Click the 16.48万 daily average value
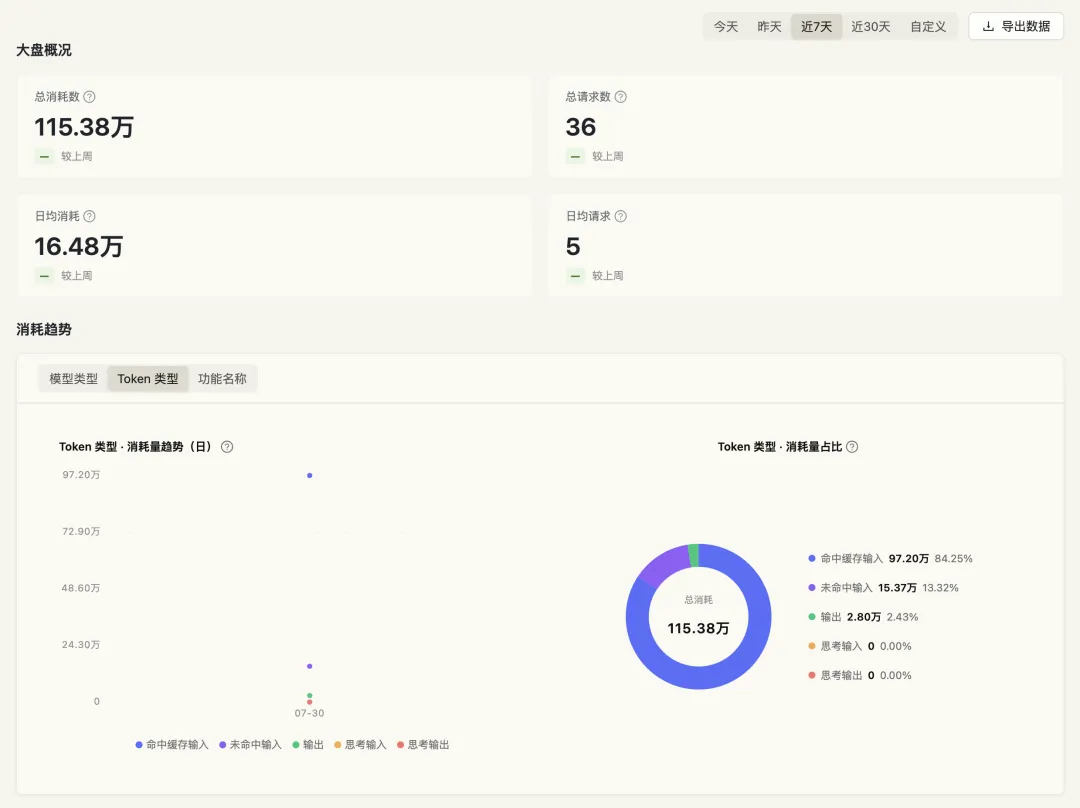 tap(79, 246)
